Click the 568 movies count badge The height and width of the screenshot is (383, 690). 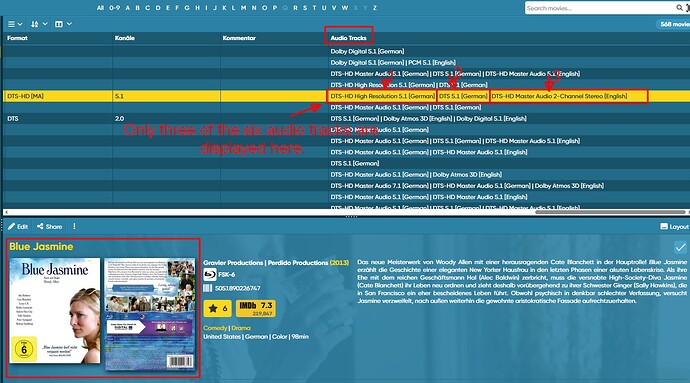[674, 24]
